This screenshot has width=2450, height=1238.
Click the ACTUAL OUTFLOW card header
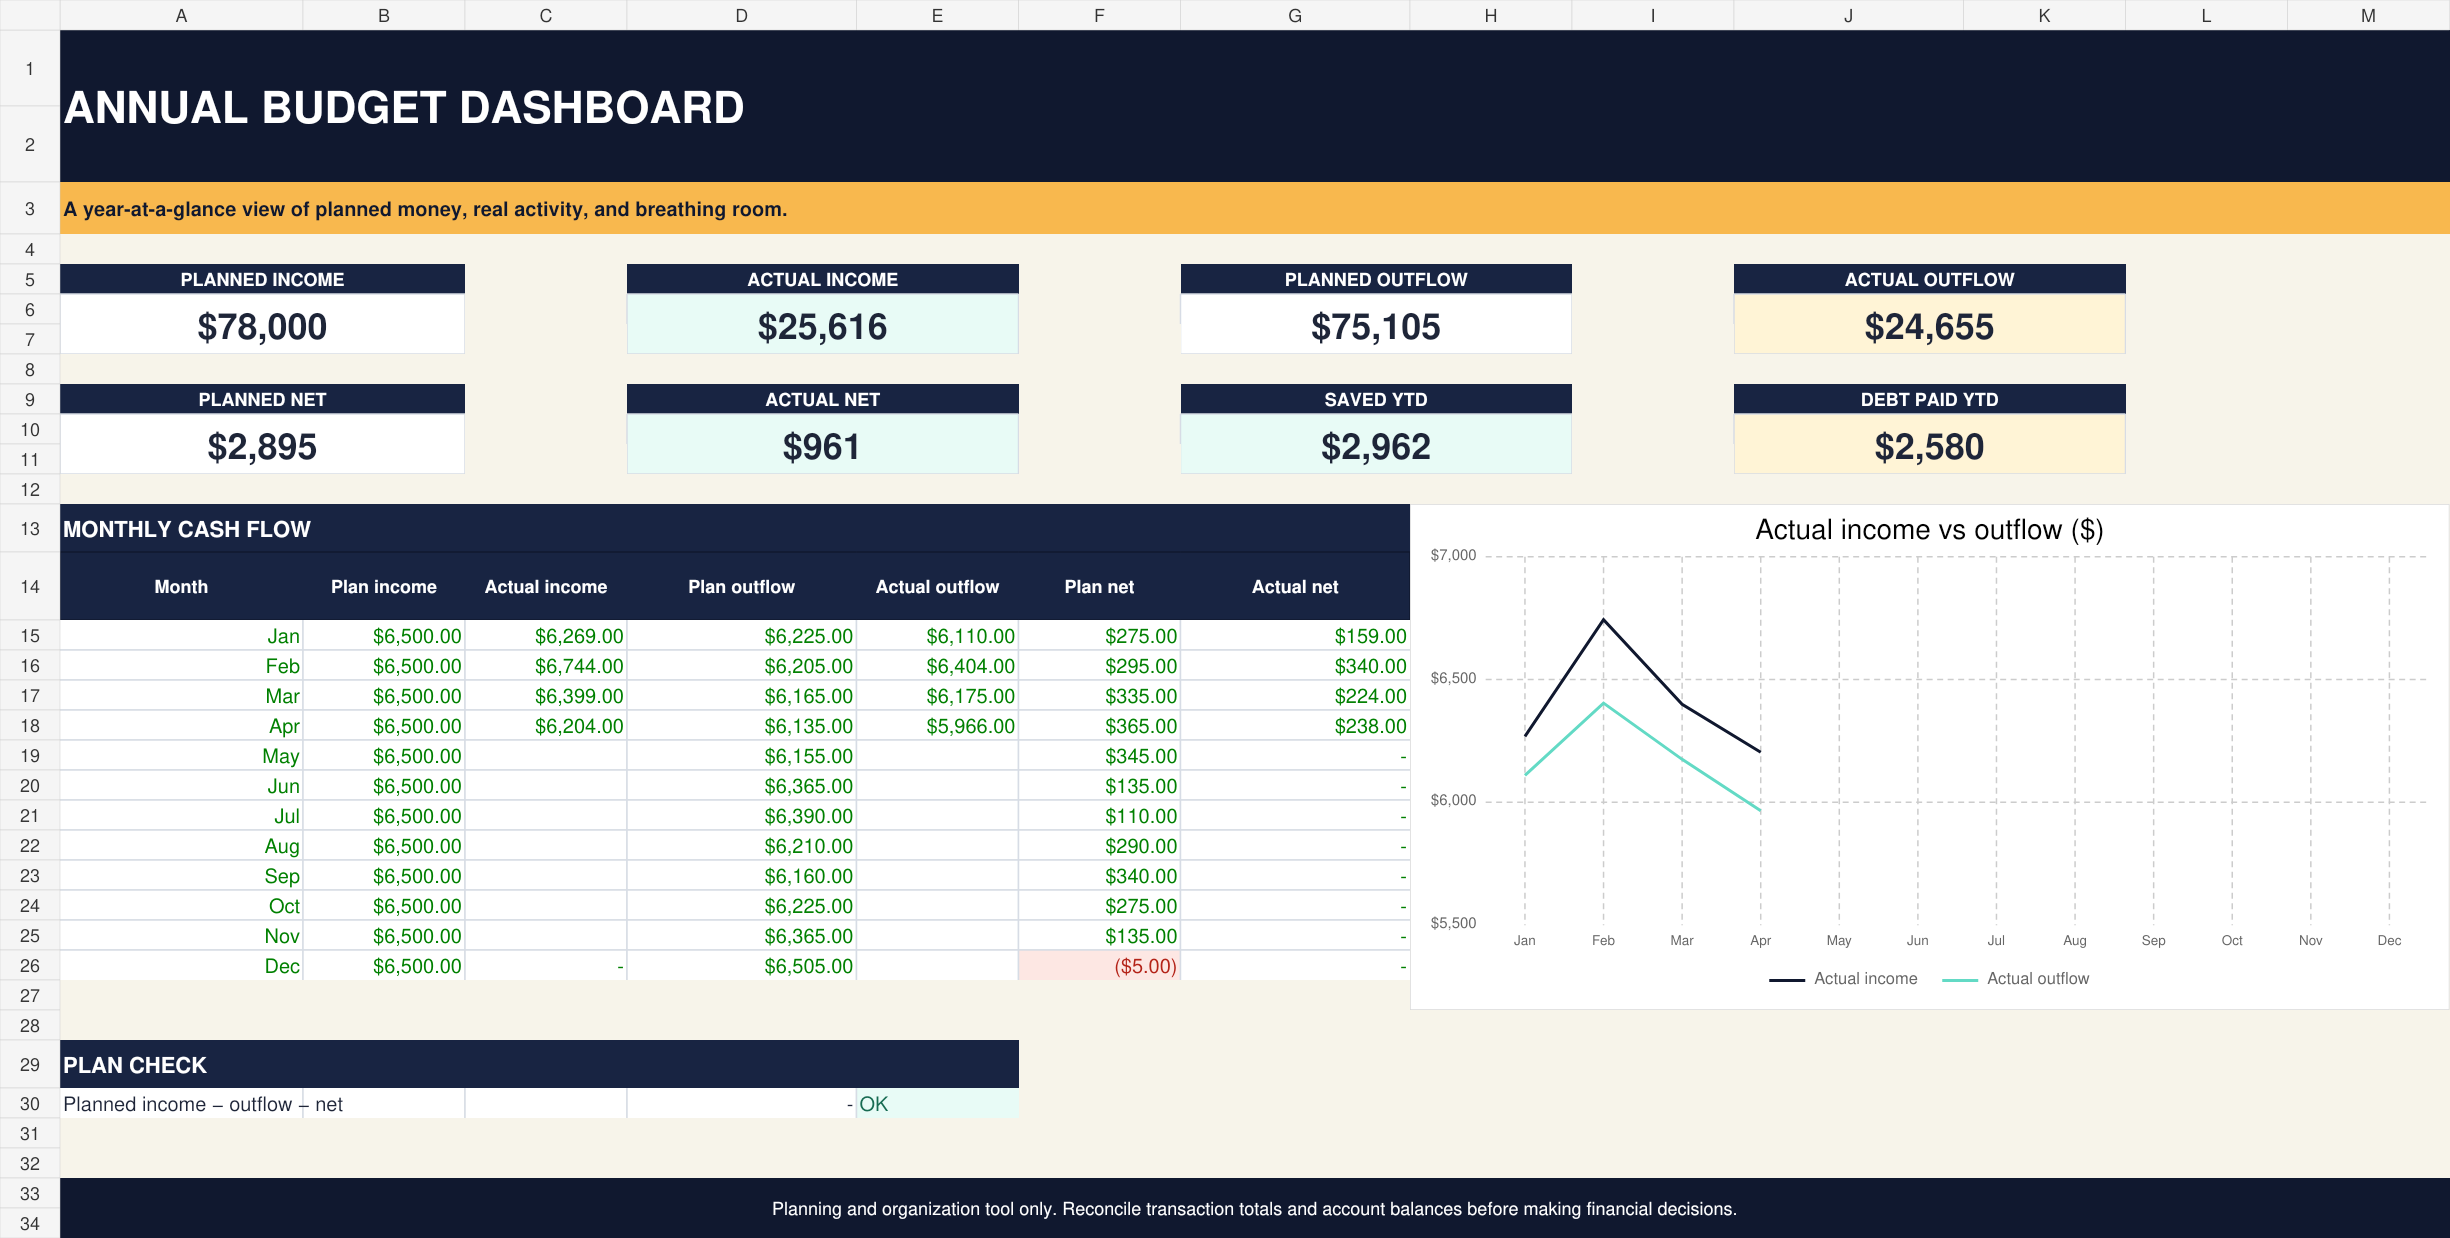coord(1929,279)
